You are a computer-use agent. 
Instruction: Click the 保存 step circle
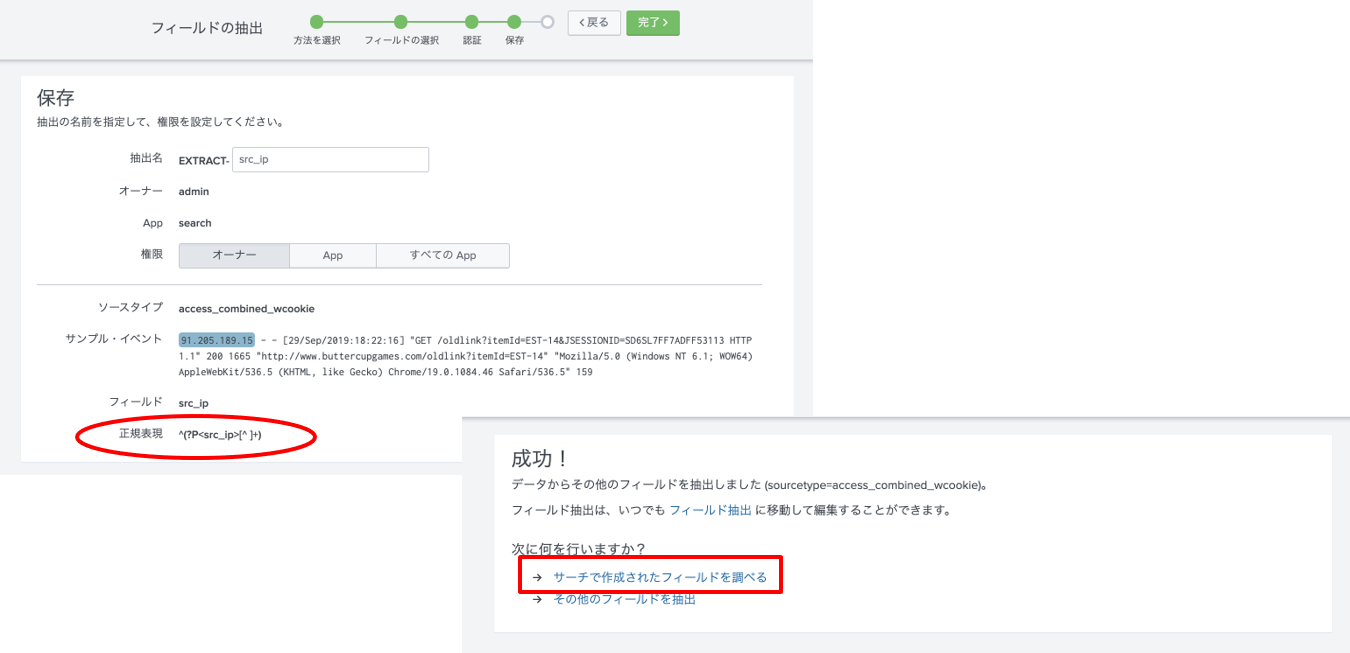(x=514, y=22)
